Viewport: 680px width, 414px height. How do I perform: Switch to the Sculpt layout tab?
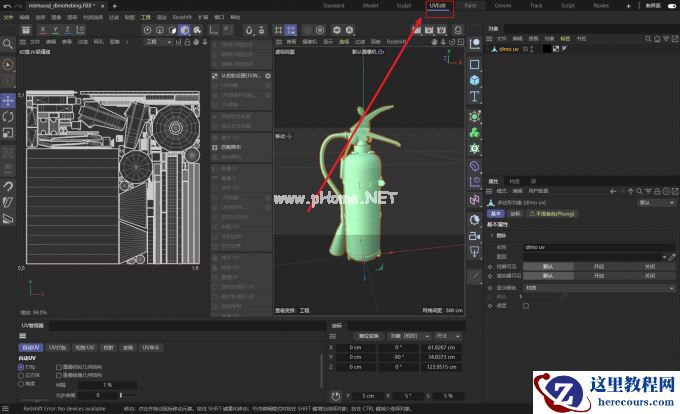[x=403, y=5]
